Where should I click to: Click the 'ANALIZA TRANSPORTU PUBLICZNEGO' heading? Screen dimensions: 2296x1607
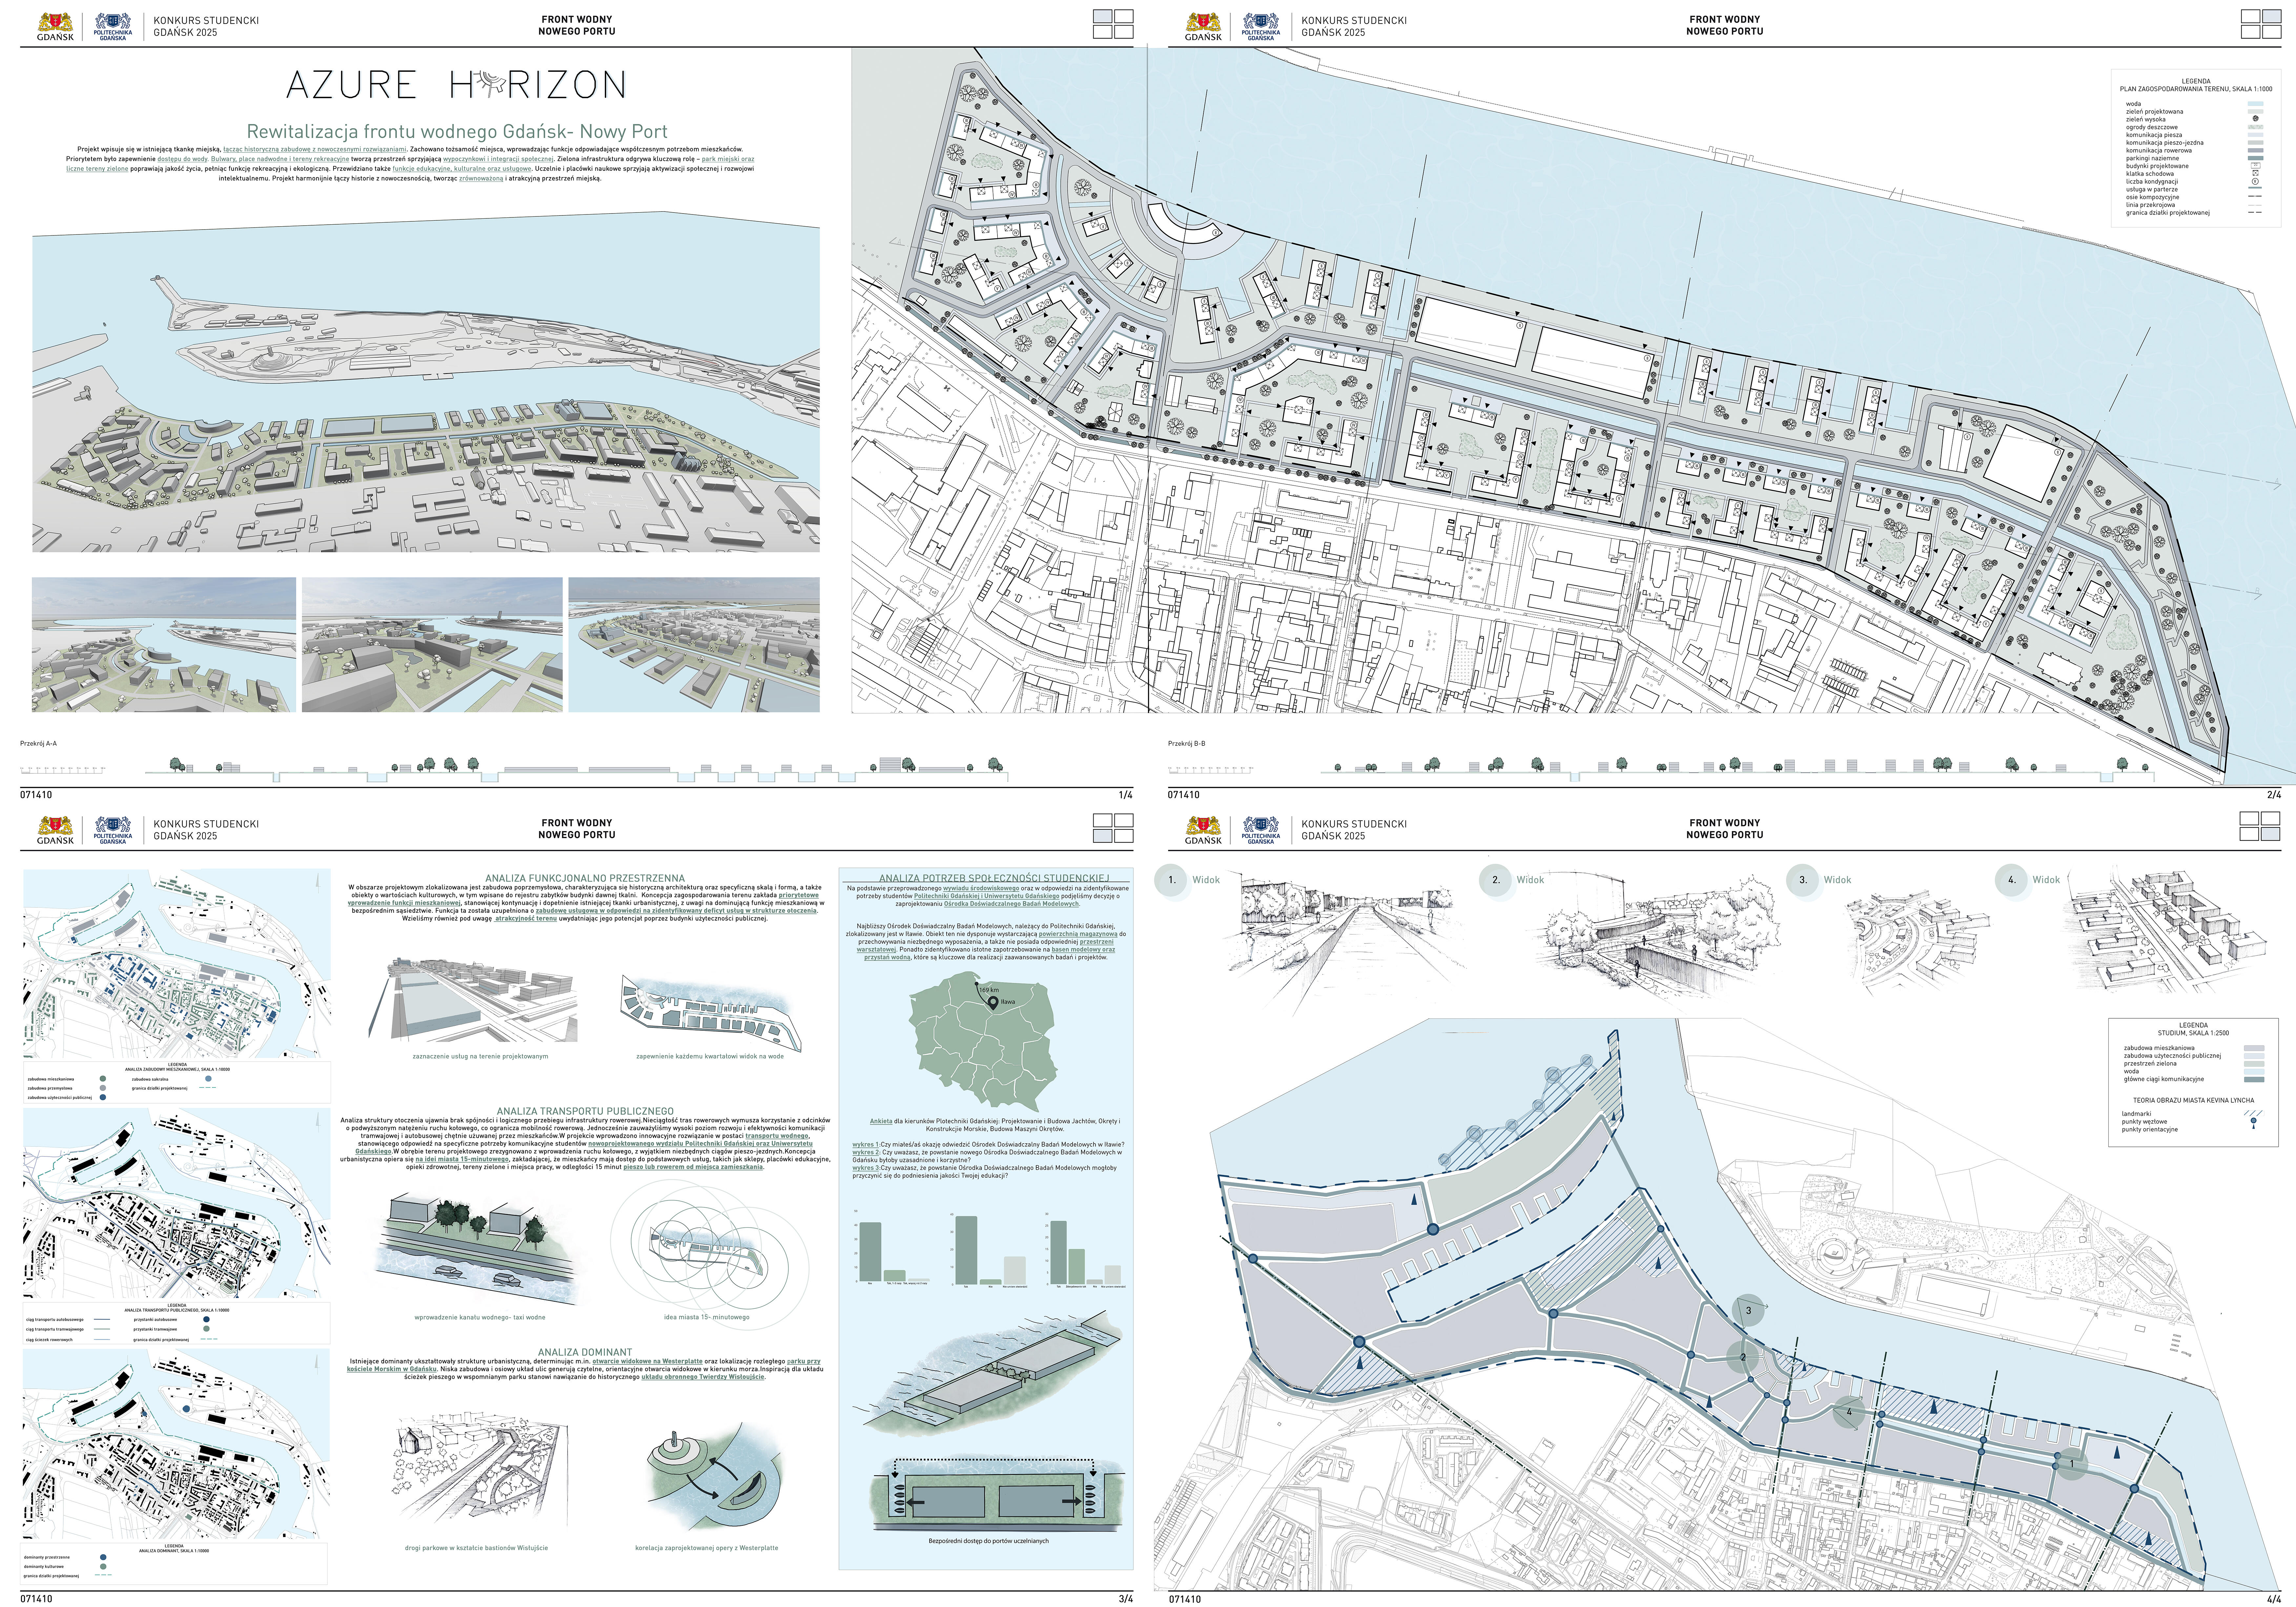585,1111
